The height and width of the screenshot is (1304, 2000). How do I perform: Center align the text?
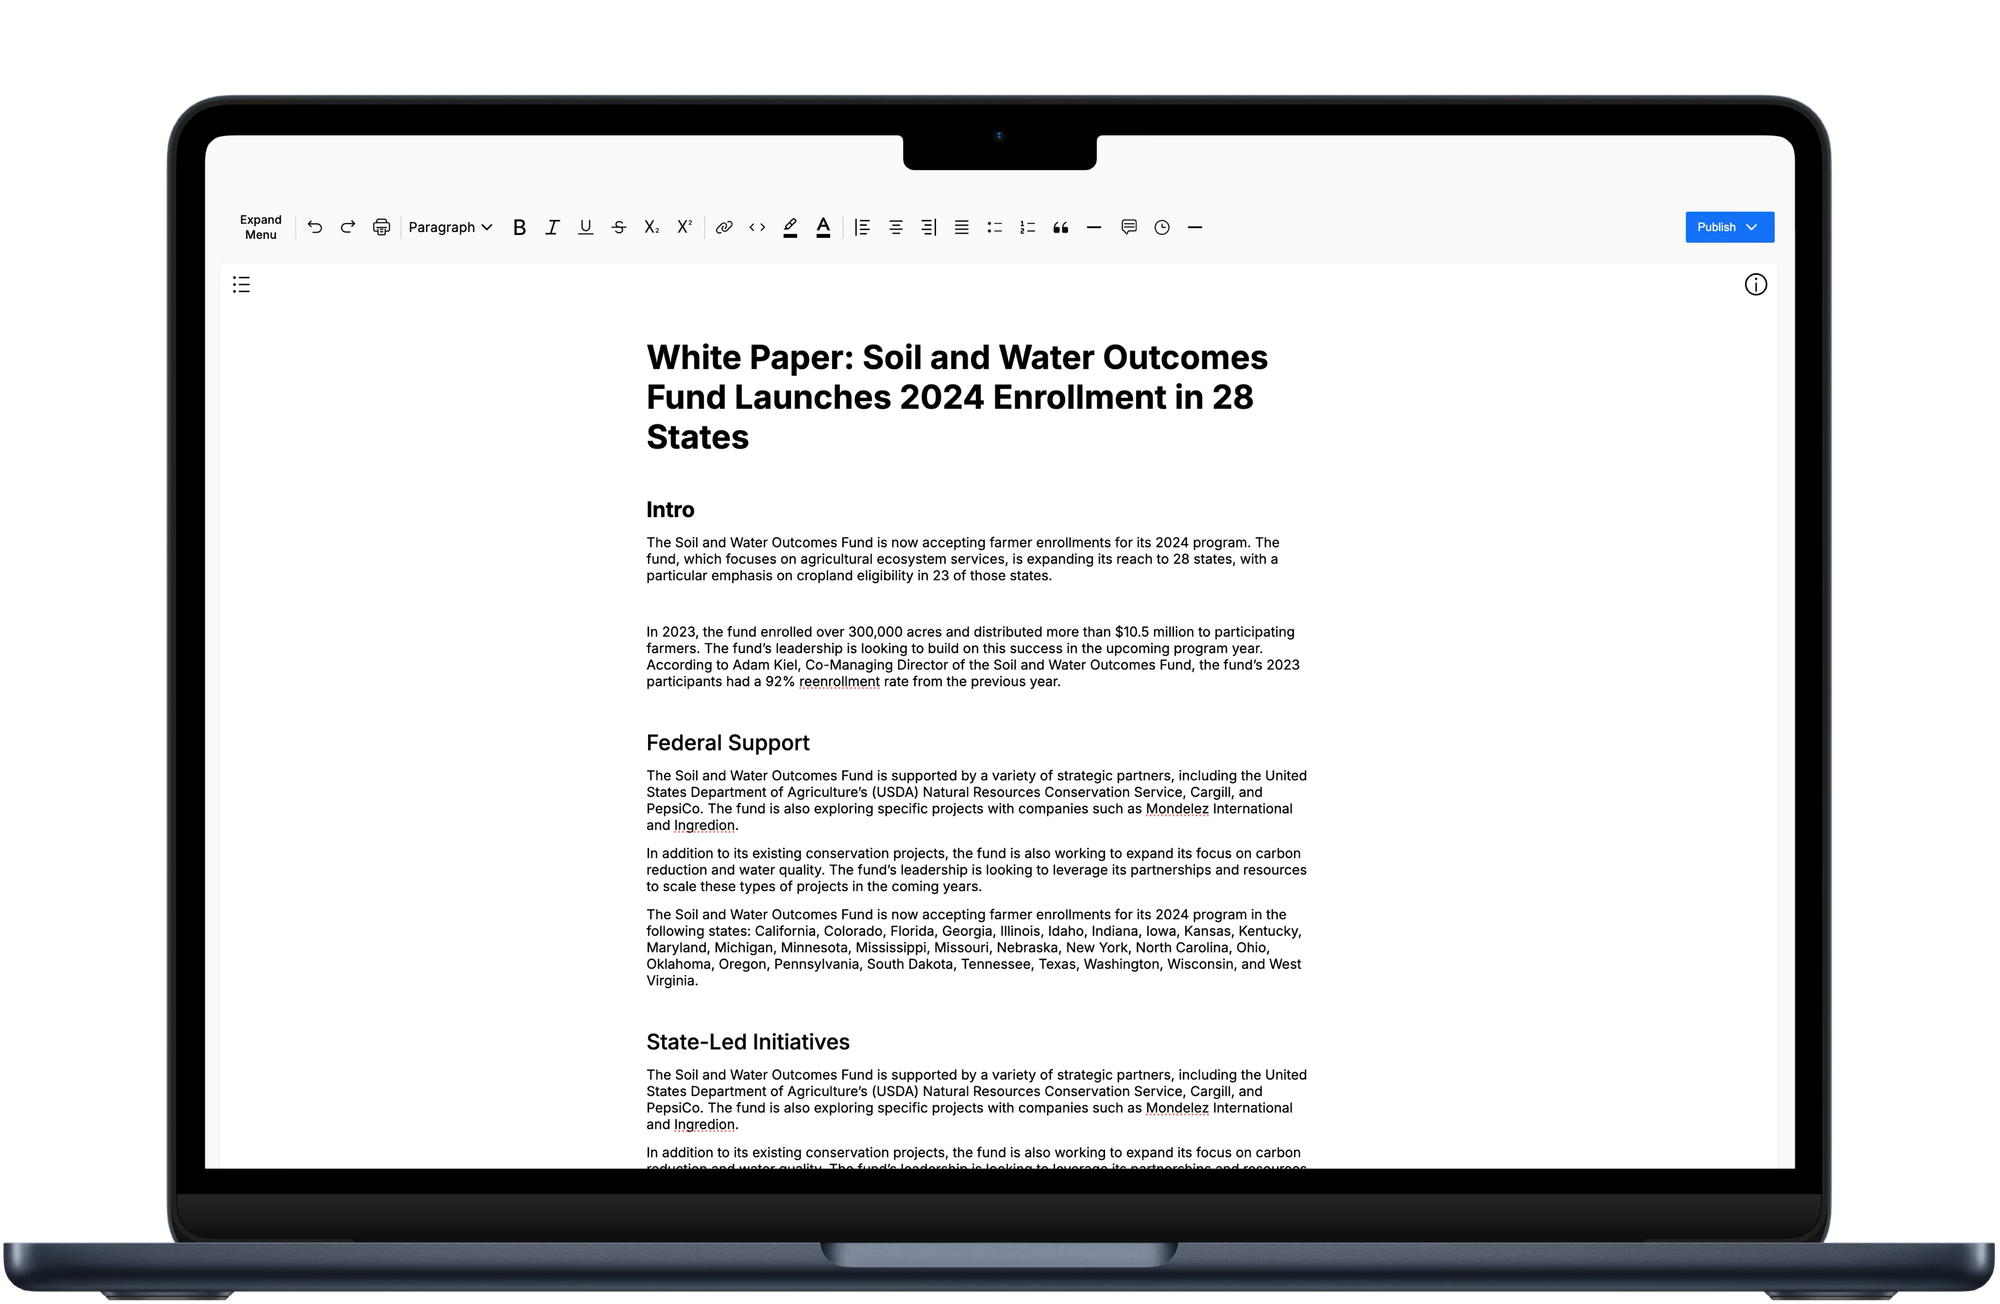point(895,227)
